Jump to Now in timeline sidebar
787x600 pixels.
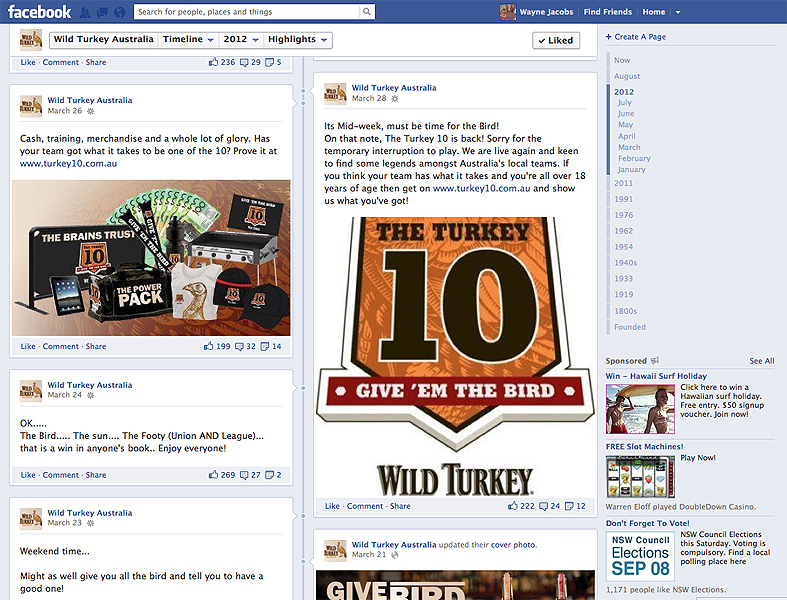[622, 60]
